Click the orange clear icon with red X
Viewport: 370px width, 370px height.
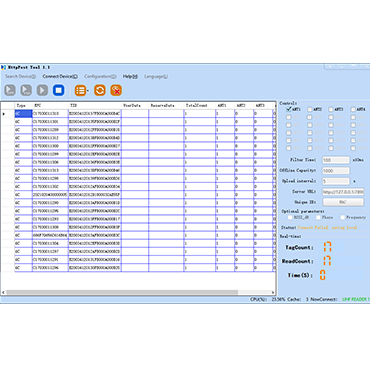[x=116, y=90]
